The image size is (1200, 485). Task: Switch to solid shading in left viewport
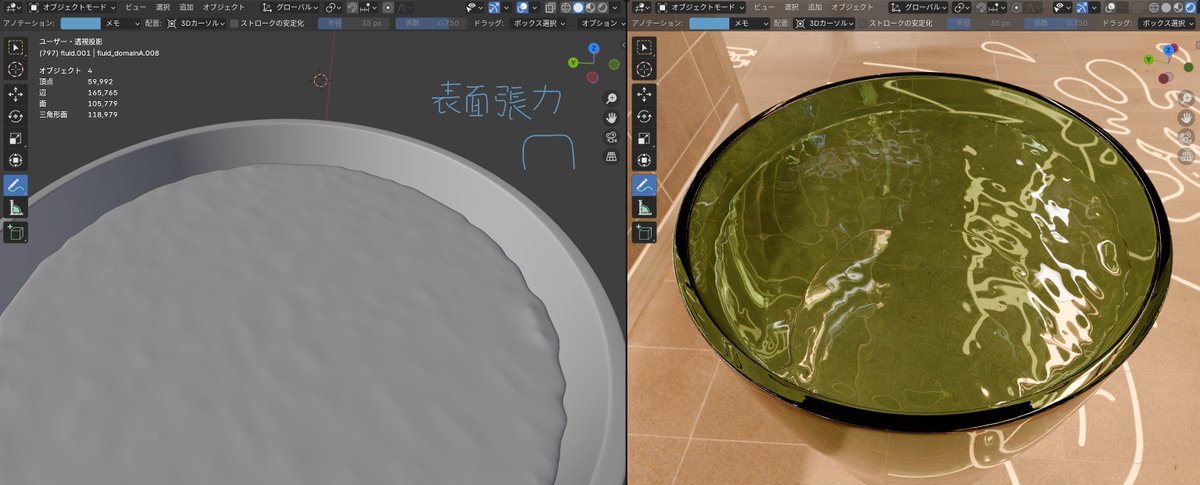point(578,7)
